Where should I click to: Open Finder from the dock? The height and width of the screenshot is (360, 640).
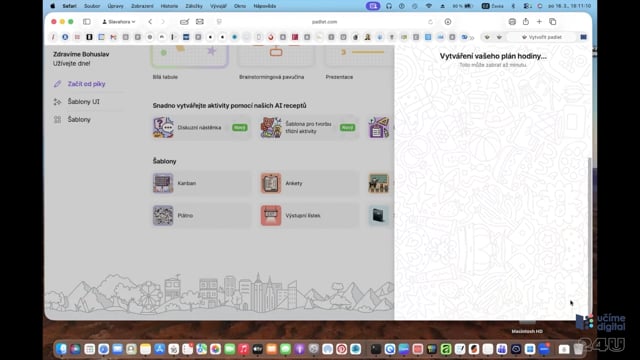61,349
